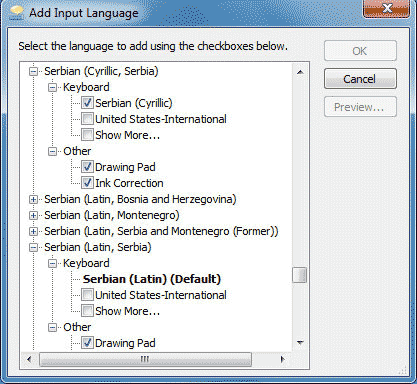This screenshot has height=384, width=417.
Task: Check United States-International under Serbian Latin
Action: tap(87, 295)
